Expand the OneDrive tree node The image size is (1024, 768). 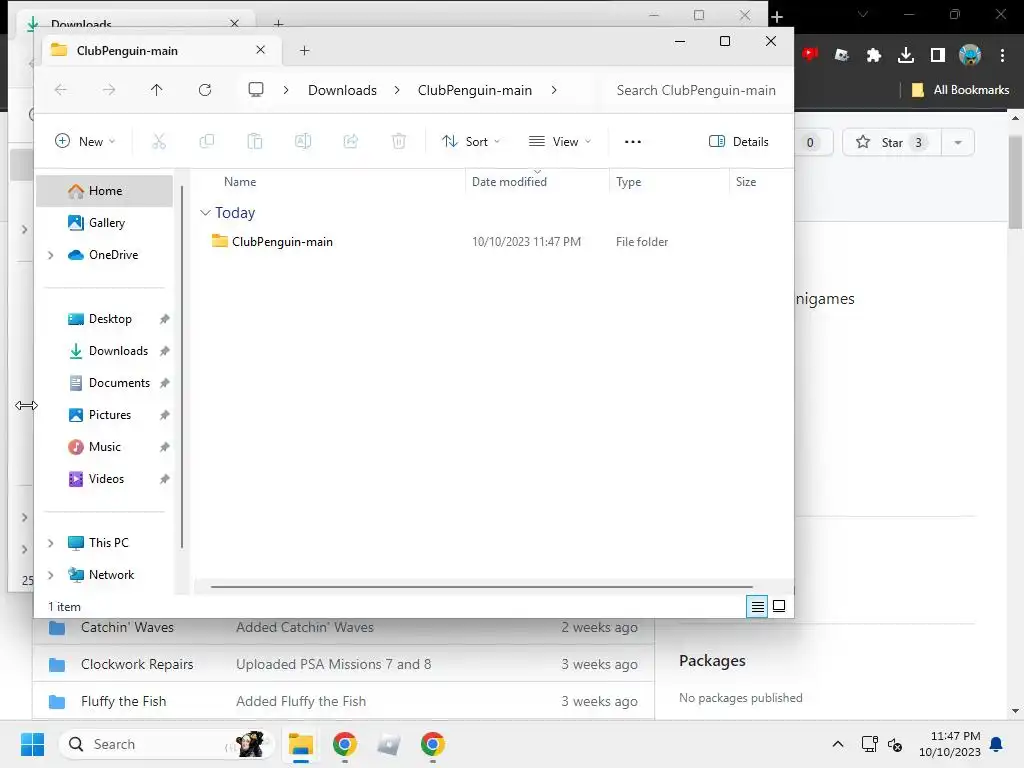(x=50, y=255)
